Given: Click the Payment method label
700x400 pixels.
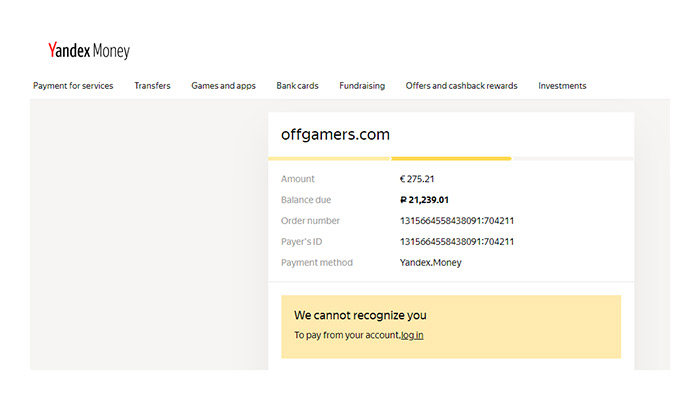Looking at the screenshot, I should click(317, 262).
